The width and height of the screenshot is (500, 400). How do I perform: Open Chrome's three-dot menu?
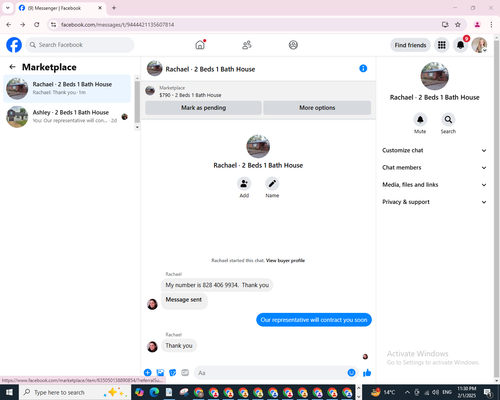point(491,24)
